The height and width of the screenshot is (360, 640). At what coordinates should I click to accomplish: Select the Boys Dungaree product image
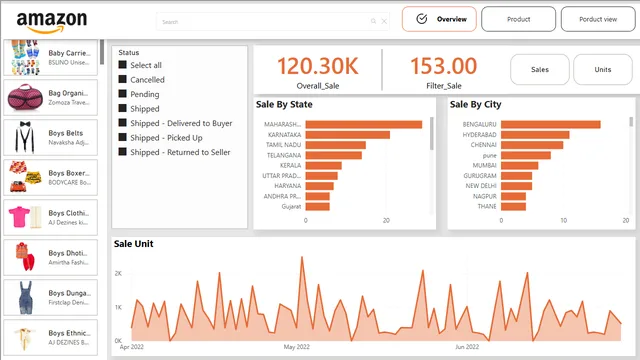[x=25, y=298]
